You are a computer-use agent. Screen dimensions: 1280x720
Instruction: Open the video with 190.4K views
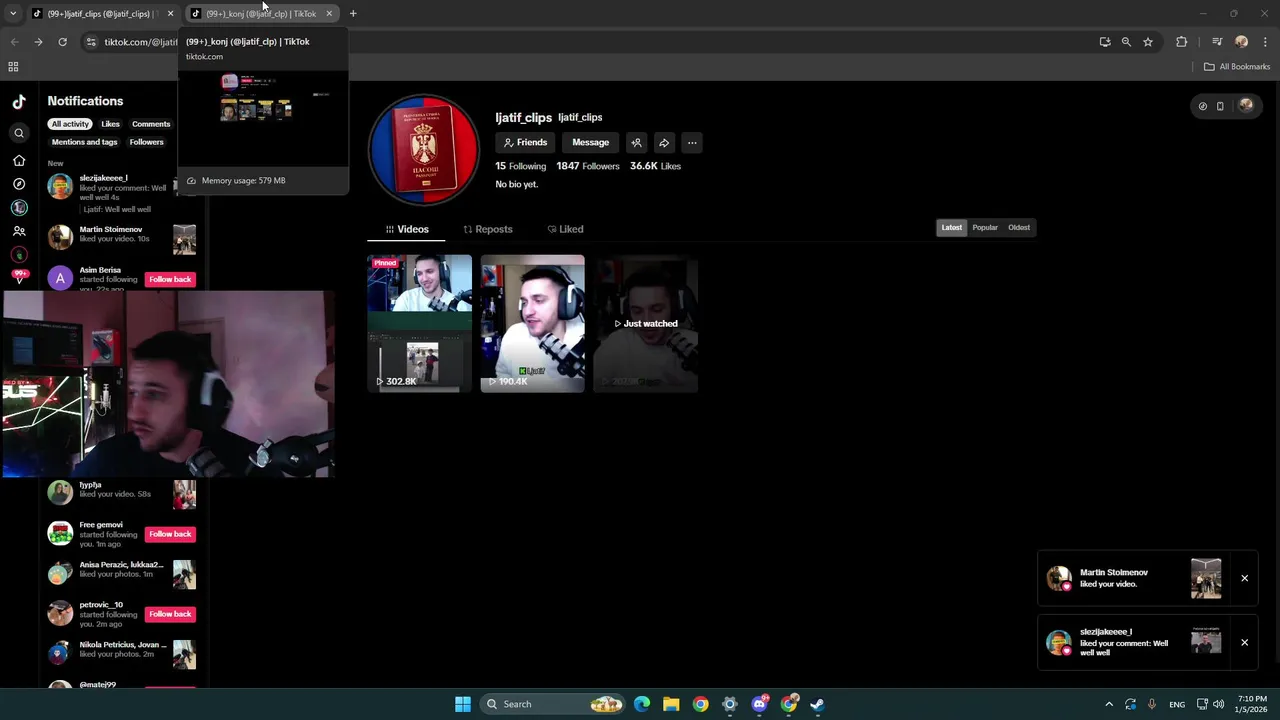click(533, 323)
